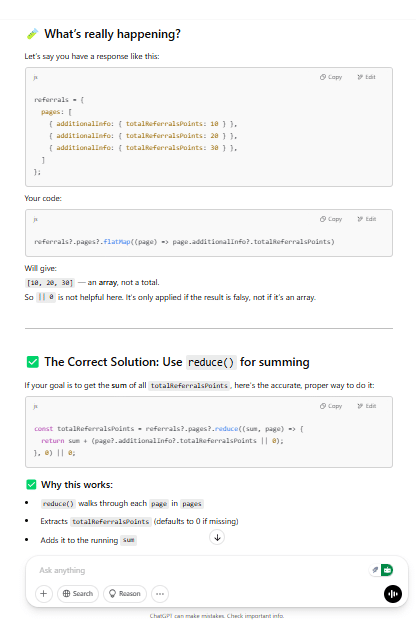Click the totalReferralsPoints inline code in the paragraph
The width and height of the screenshot is (416, 624).
pyautogui.click(x=189, y=385)
